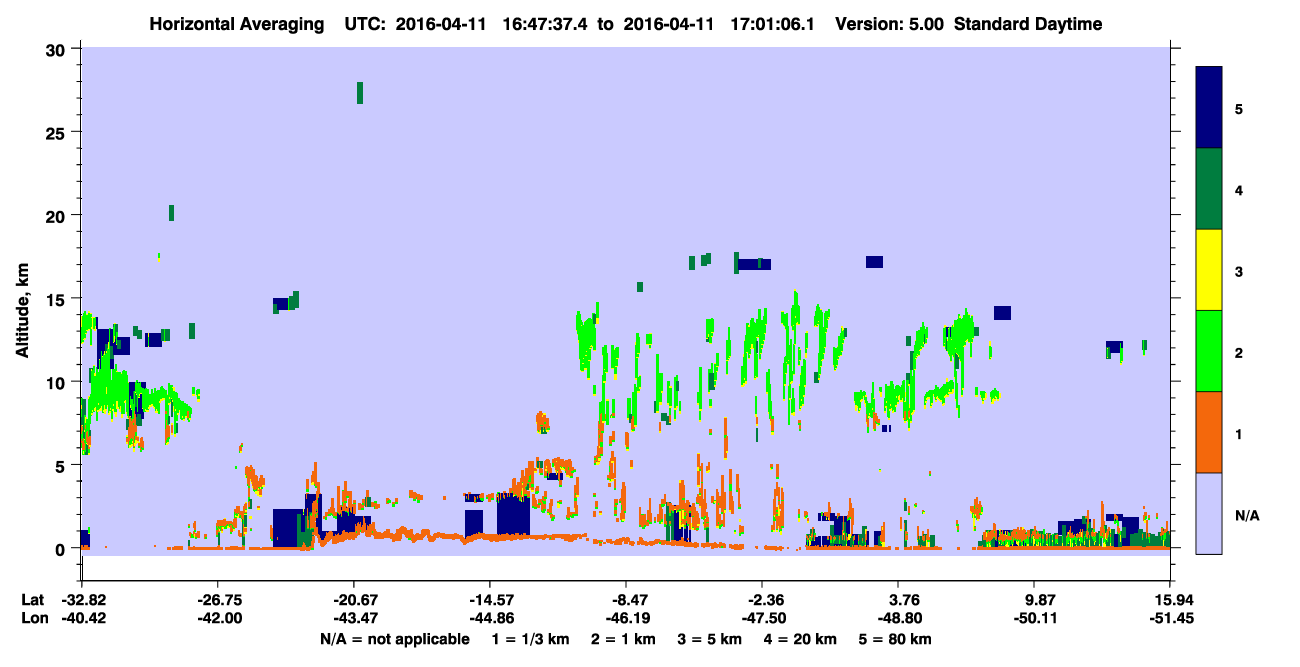Screen dimensions: 1300x667
Task: Click longitude value -47.50
Action: 762,618
